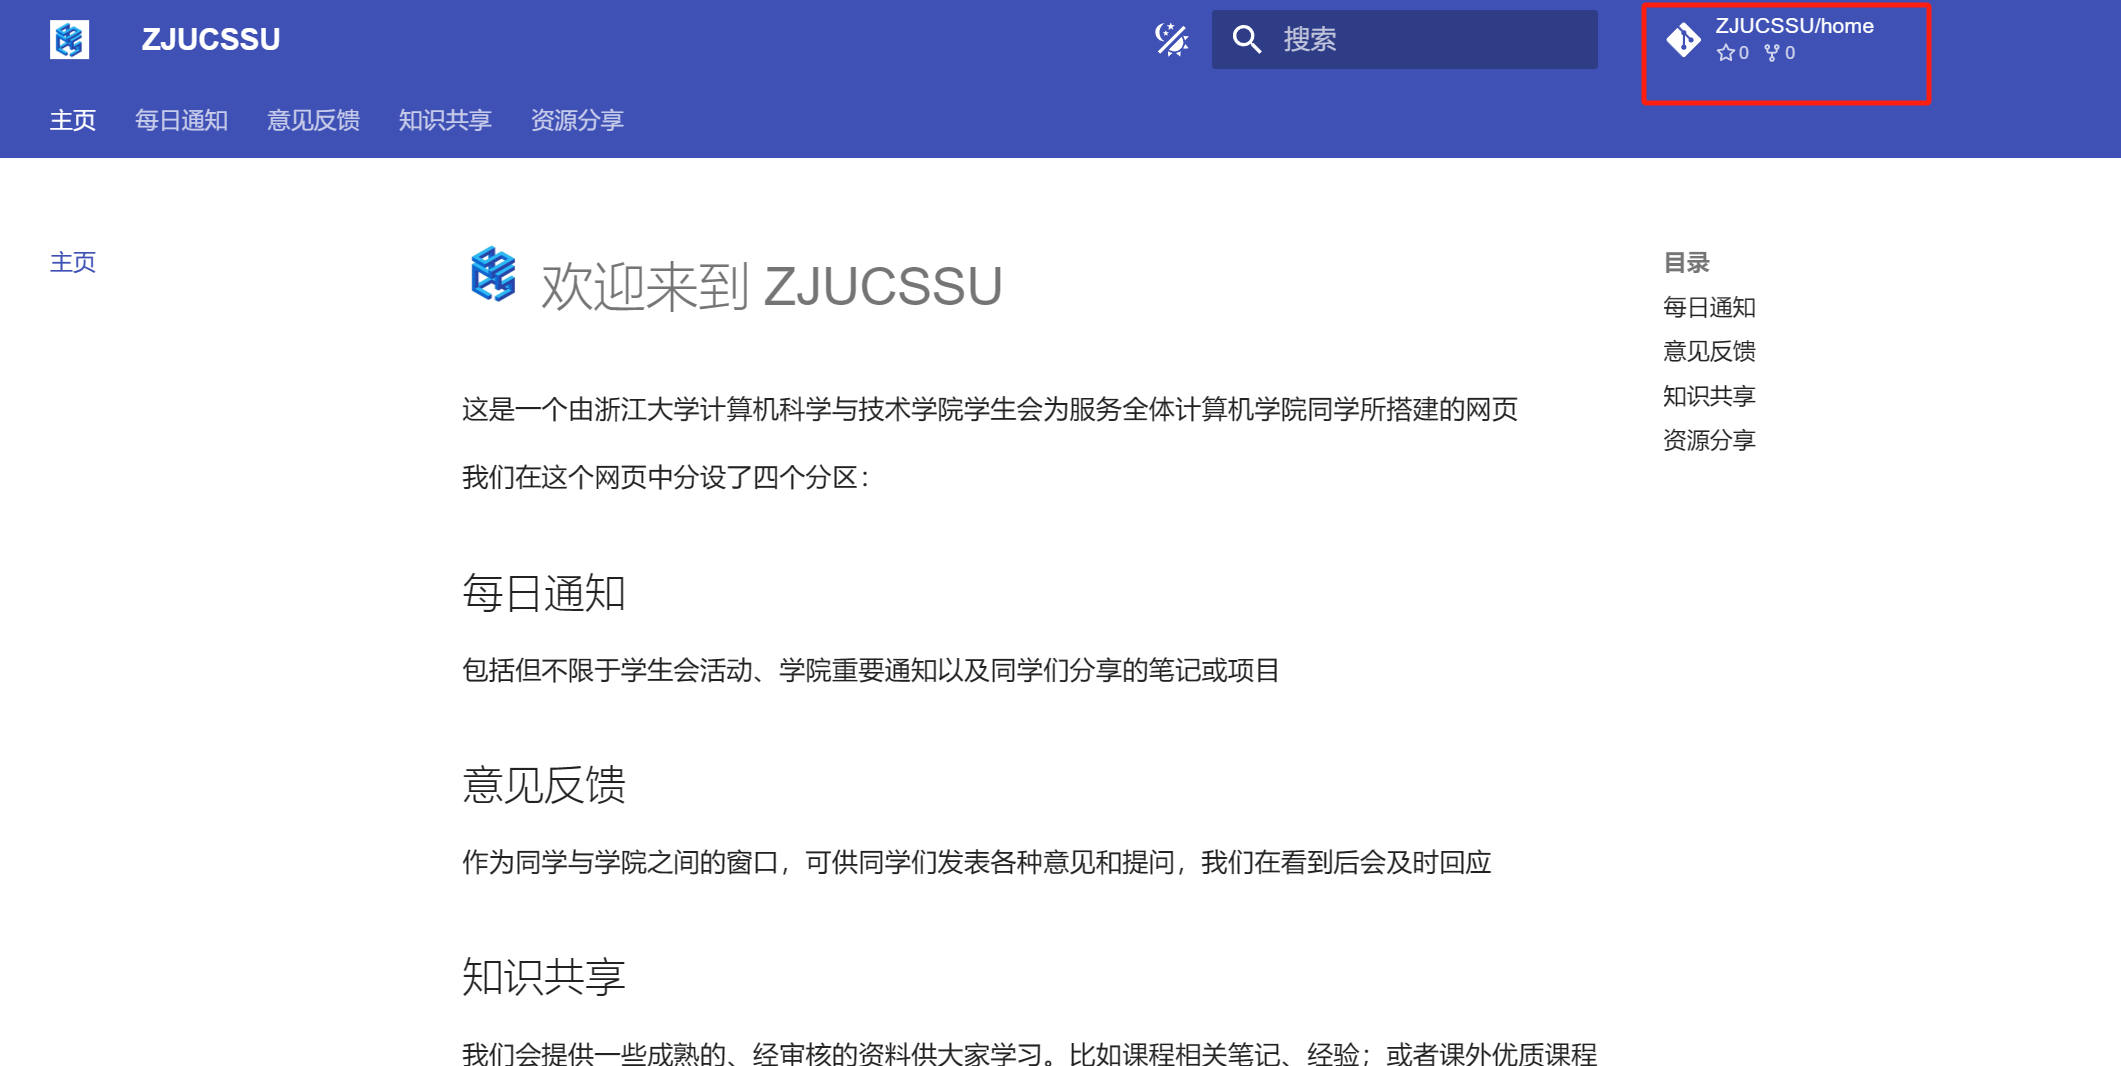Screen dimensions: 2121x1066
Task: Click the ZJUCSSU site title text
Action: (211, 40)
